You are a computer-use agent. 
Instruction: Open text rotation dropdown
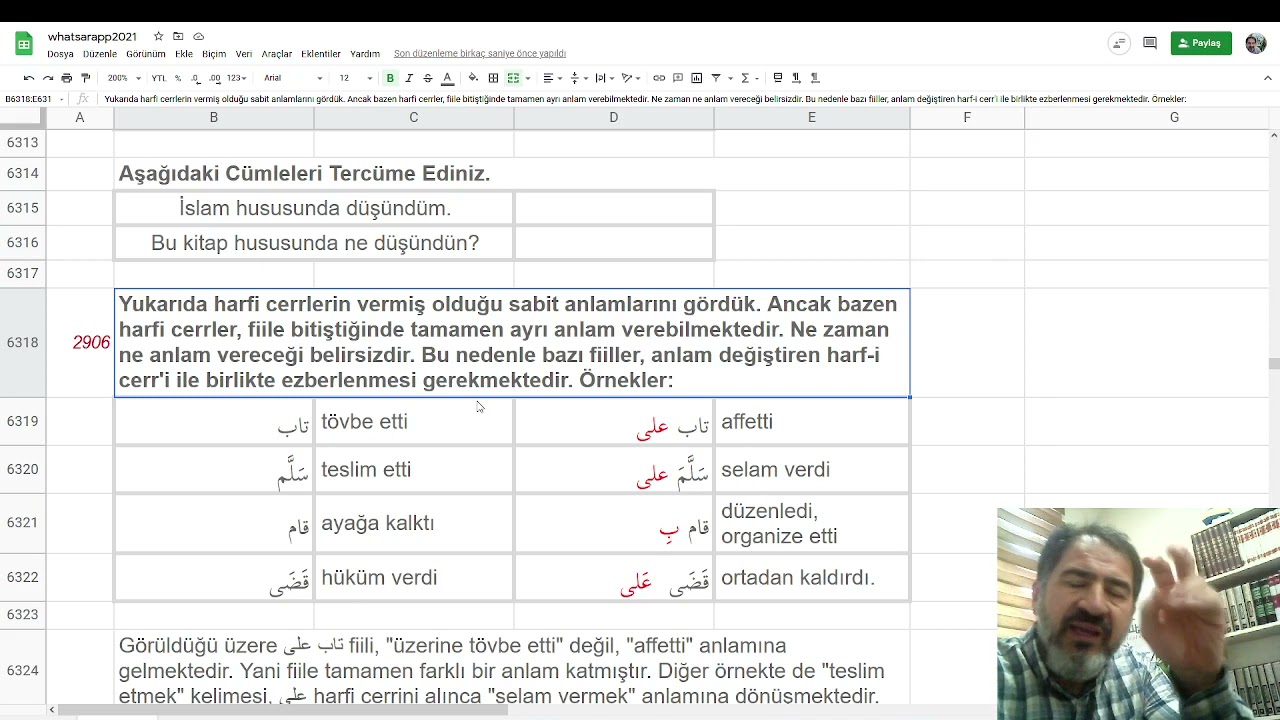[630, 78]
